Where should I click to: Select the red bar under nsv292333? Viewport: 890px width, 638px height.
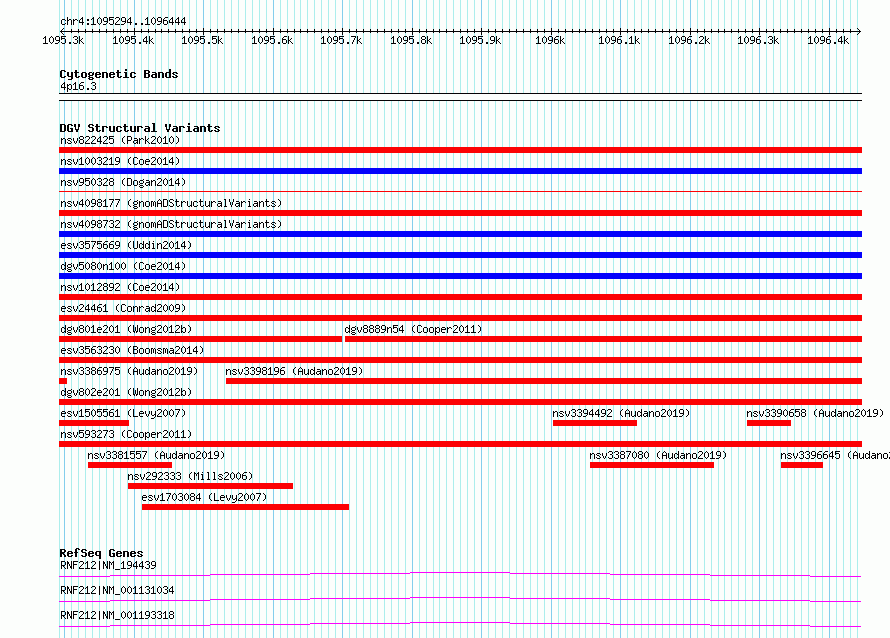click(x=211, y=486)
